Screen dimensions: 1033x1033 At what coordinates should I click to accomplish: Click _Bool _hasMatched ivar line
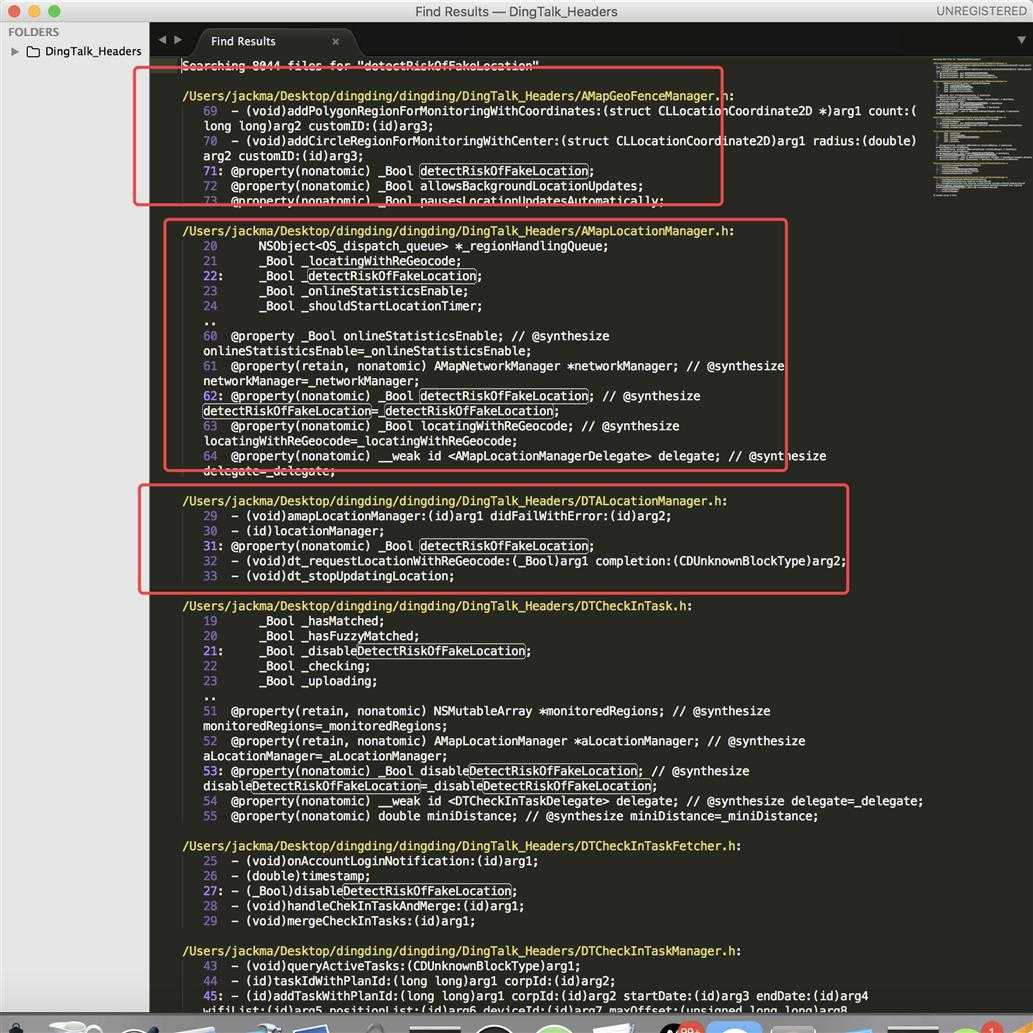[294, 621]
